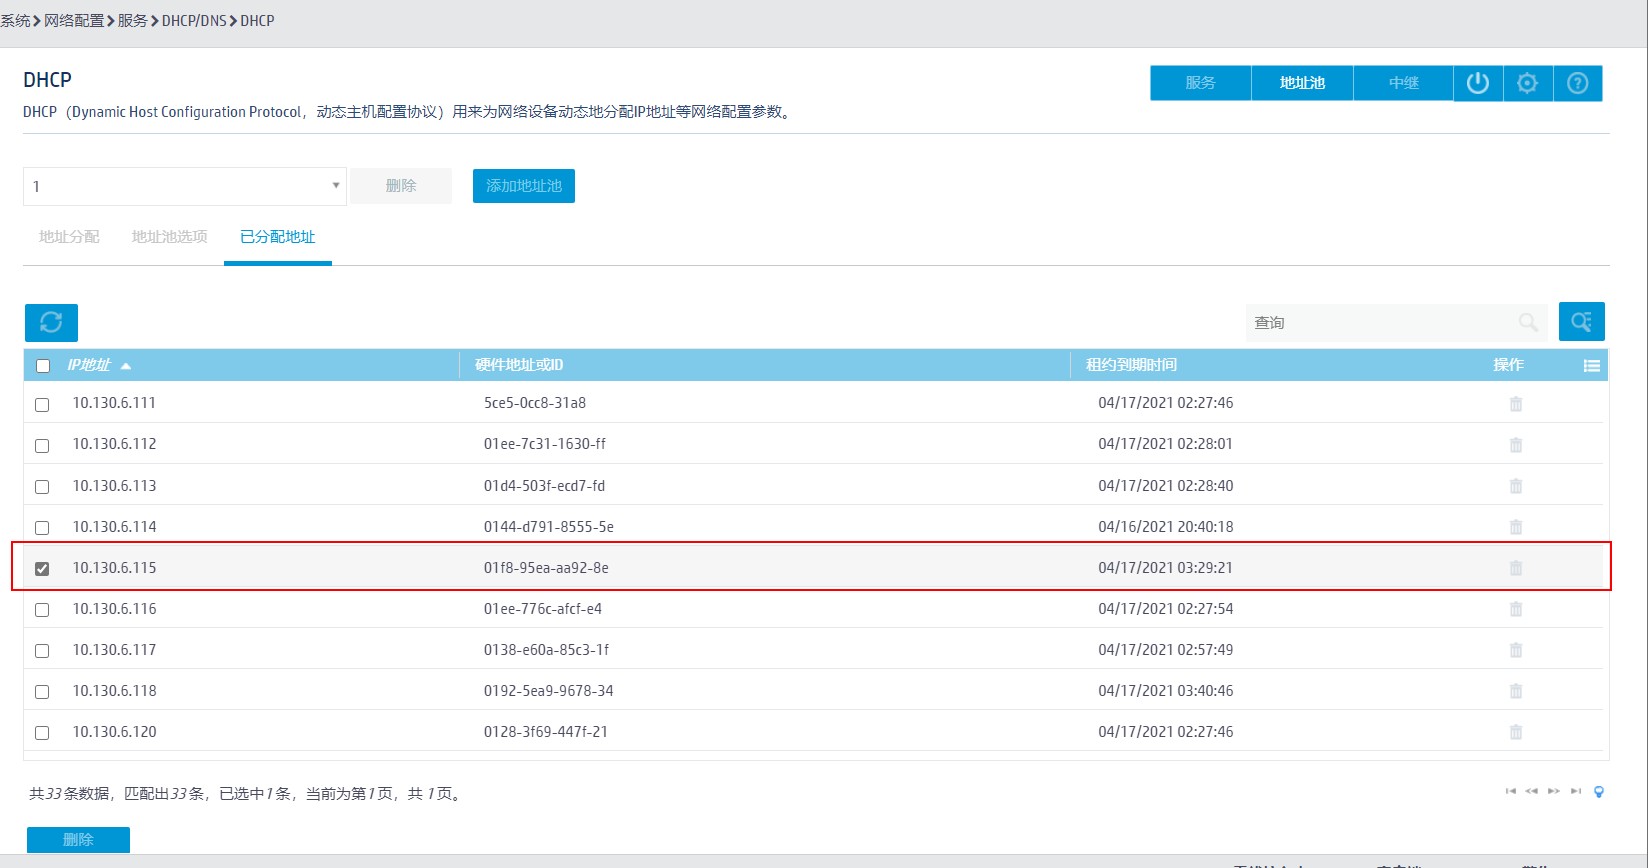This screenshot has height=868, width=1648.
Task: Click the 添加地址池 button
Action: (x=523, y=186)
